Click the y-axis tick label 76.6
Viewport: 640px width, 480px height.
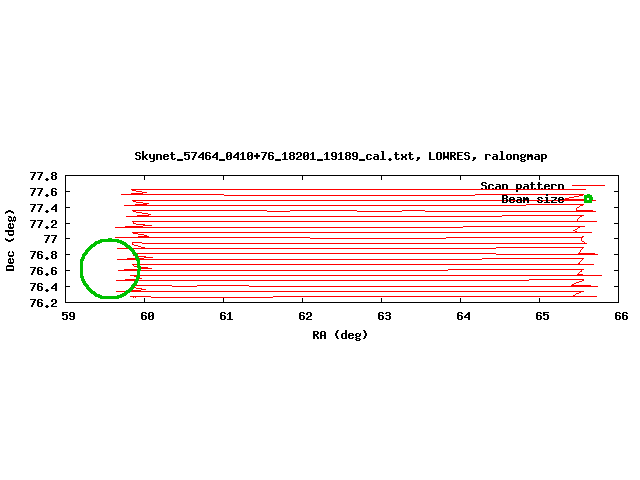(43, 271)
